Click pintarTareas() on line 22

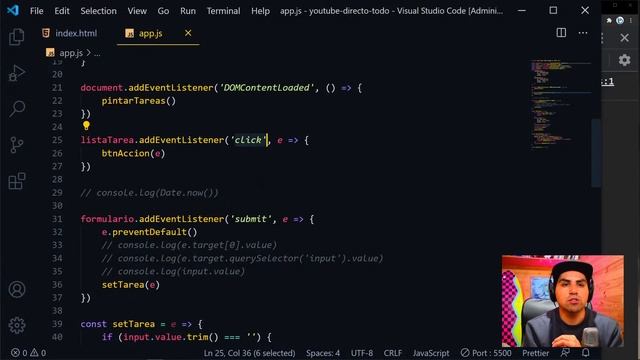tap(139, 101)
